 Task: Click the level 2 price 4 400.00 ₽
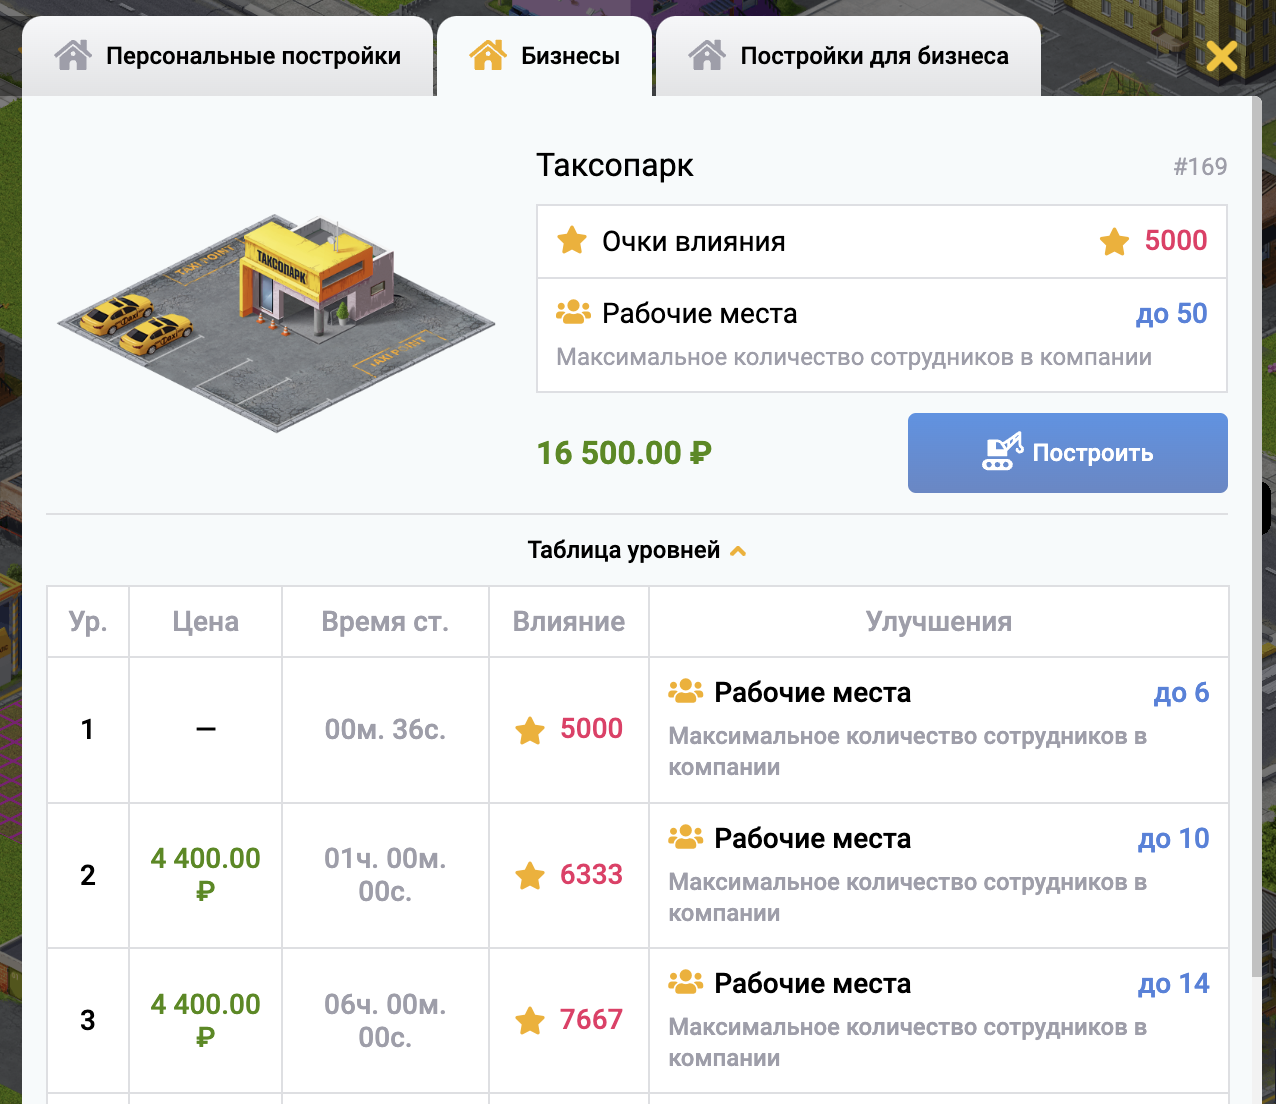(x=205, y=874)
